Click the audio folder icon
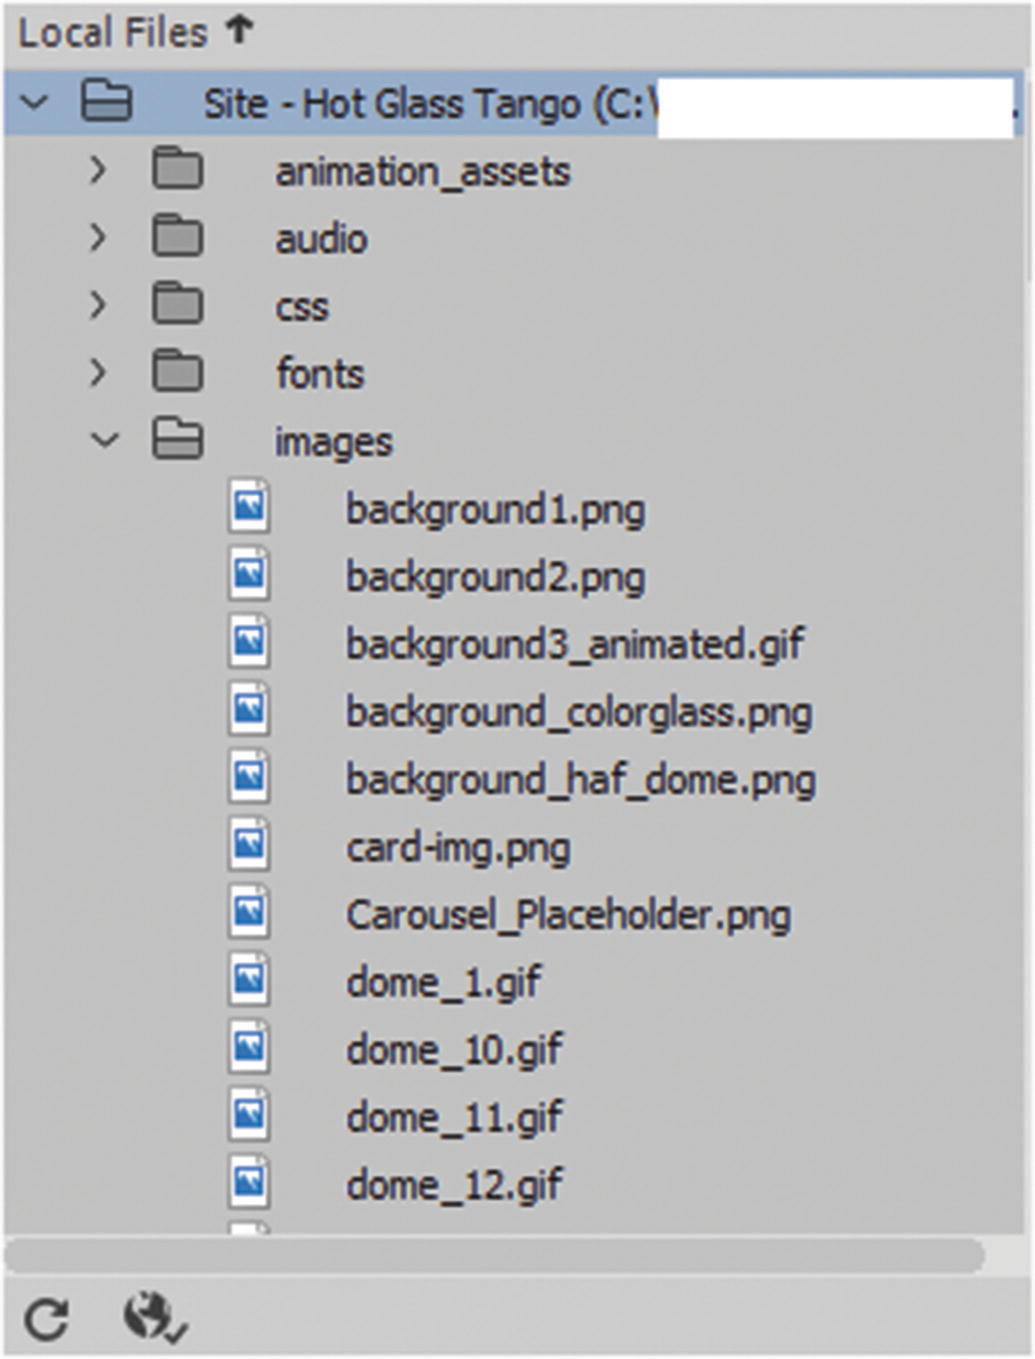1035x1359 pixels. 177,237
